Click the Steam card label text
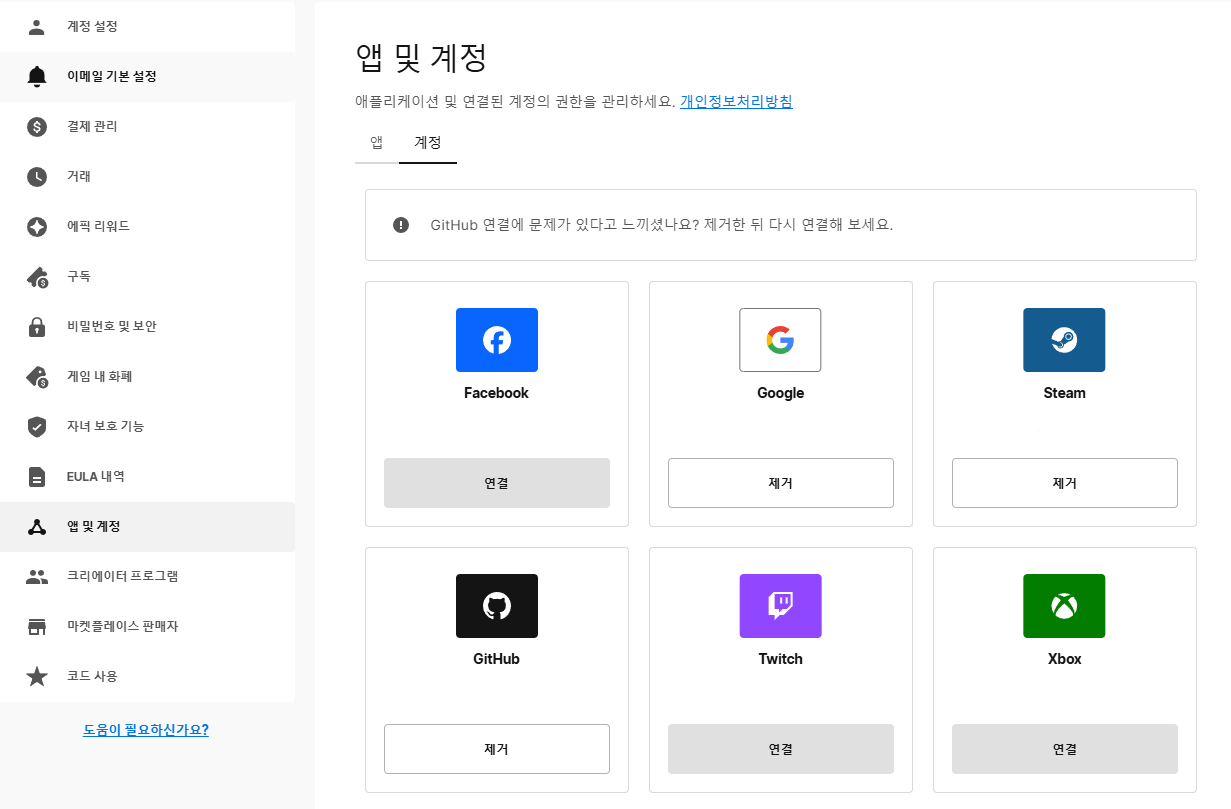This screenshot has height=809, width=1231. pos(1064,393)
